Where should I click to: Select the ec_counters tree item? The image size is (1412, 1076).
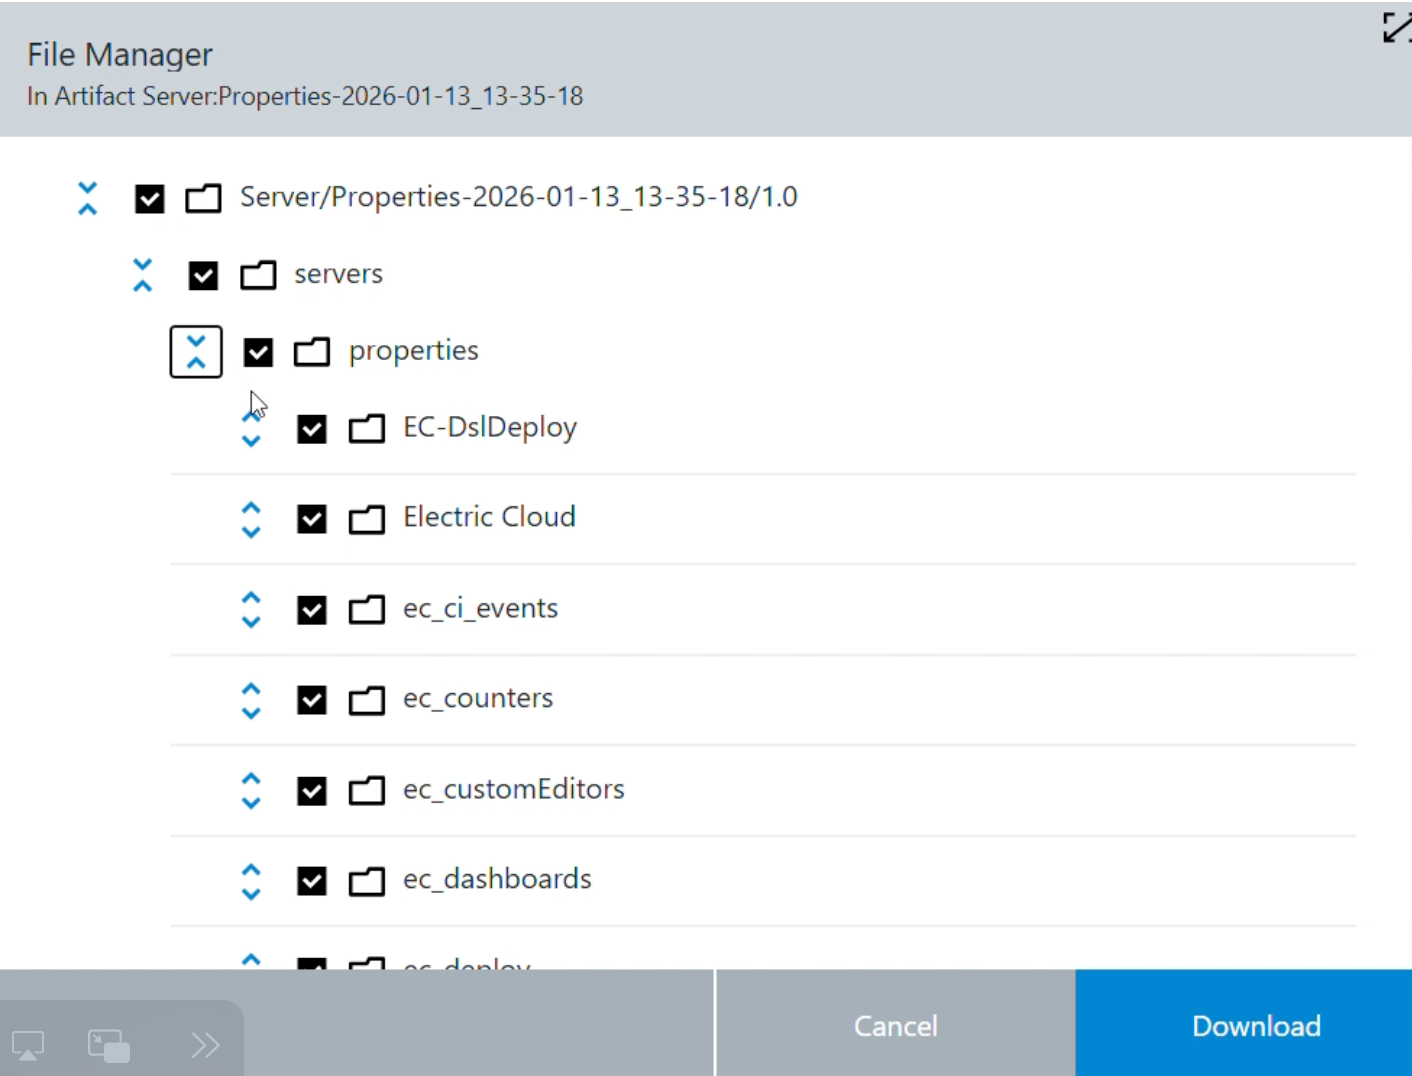click(477, 699)
